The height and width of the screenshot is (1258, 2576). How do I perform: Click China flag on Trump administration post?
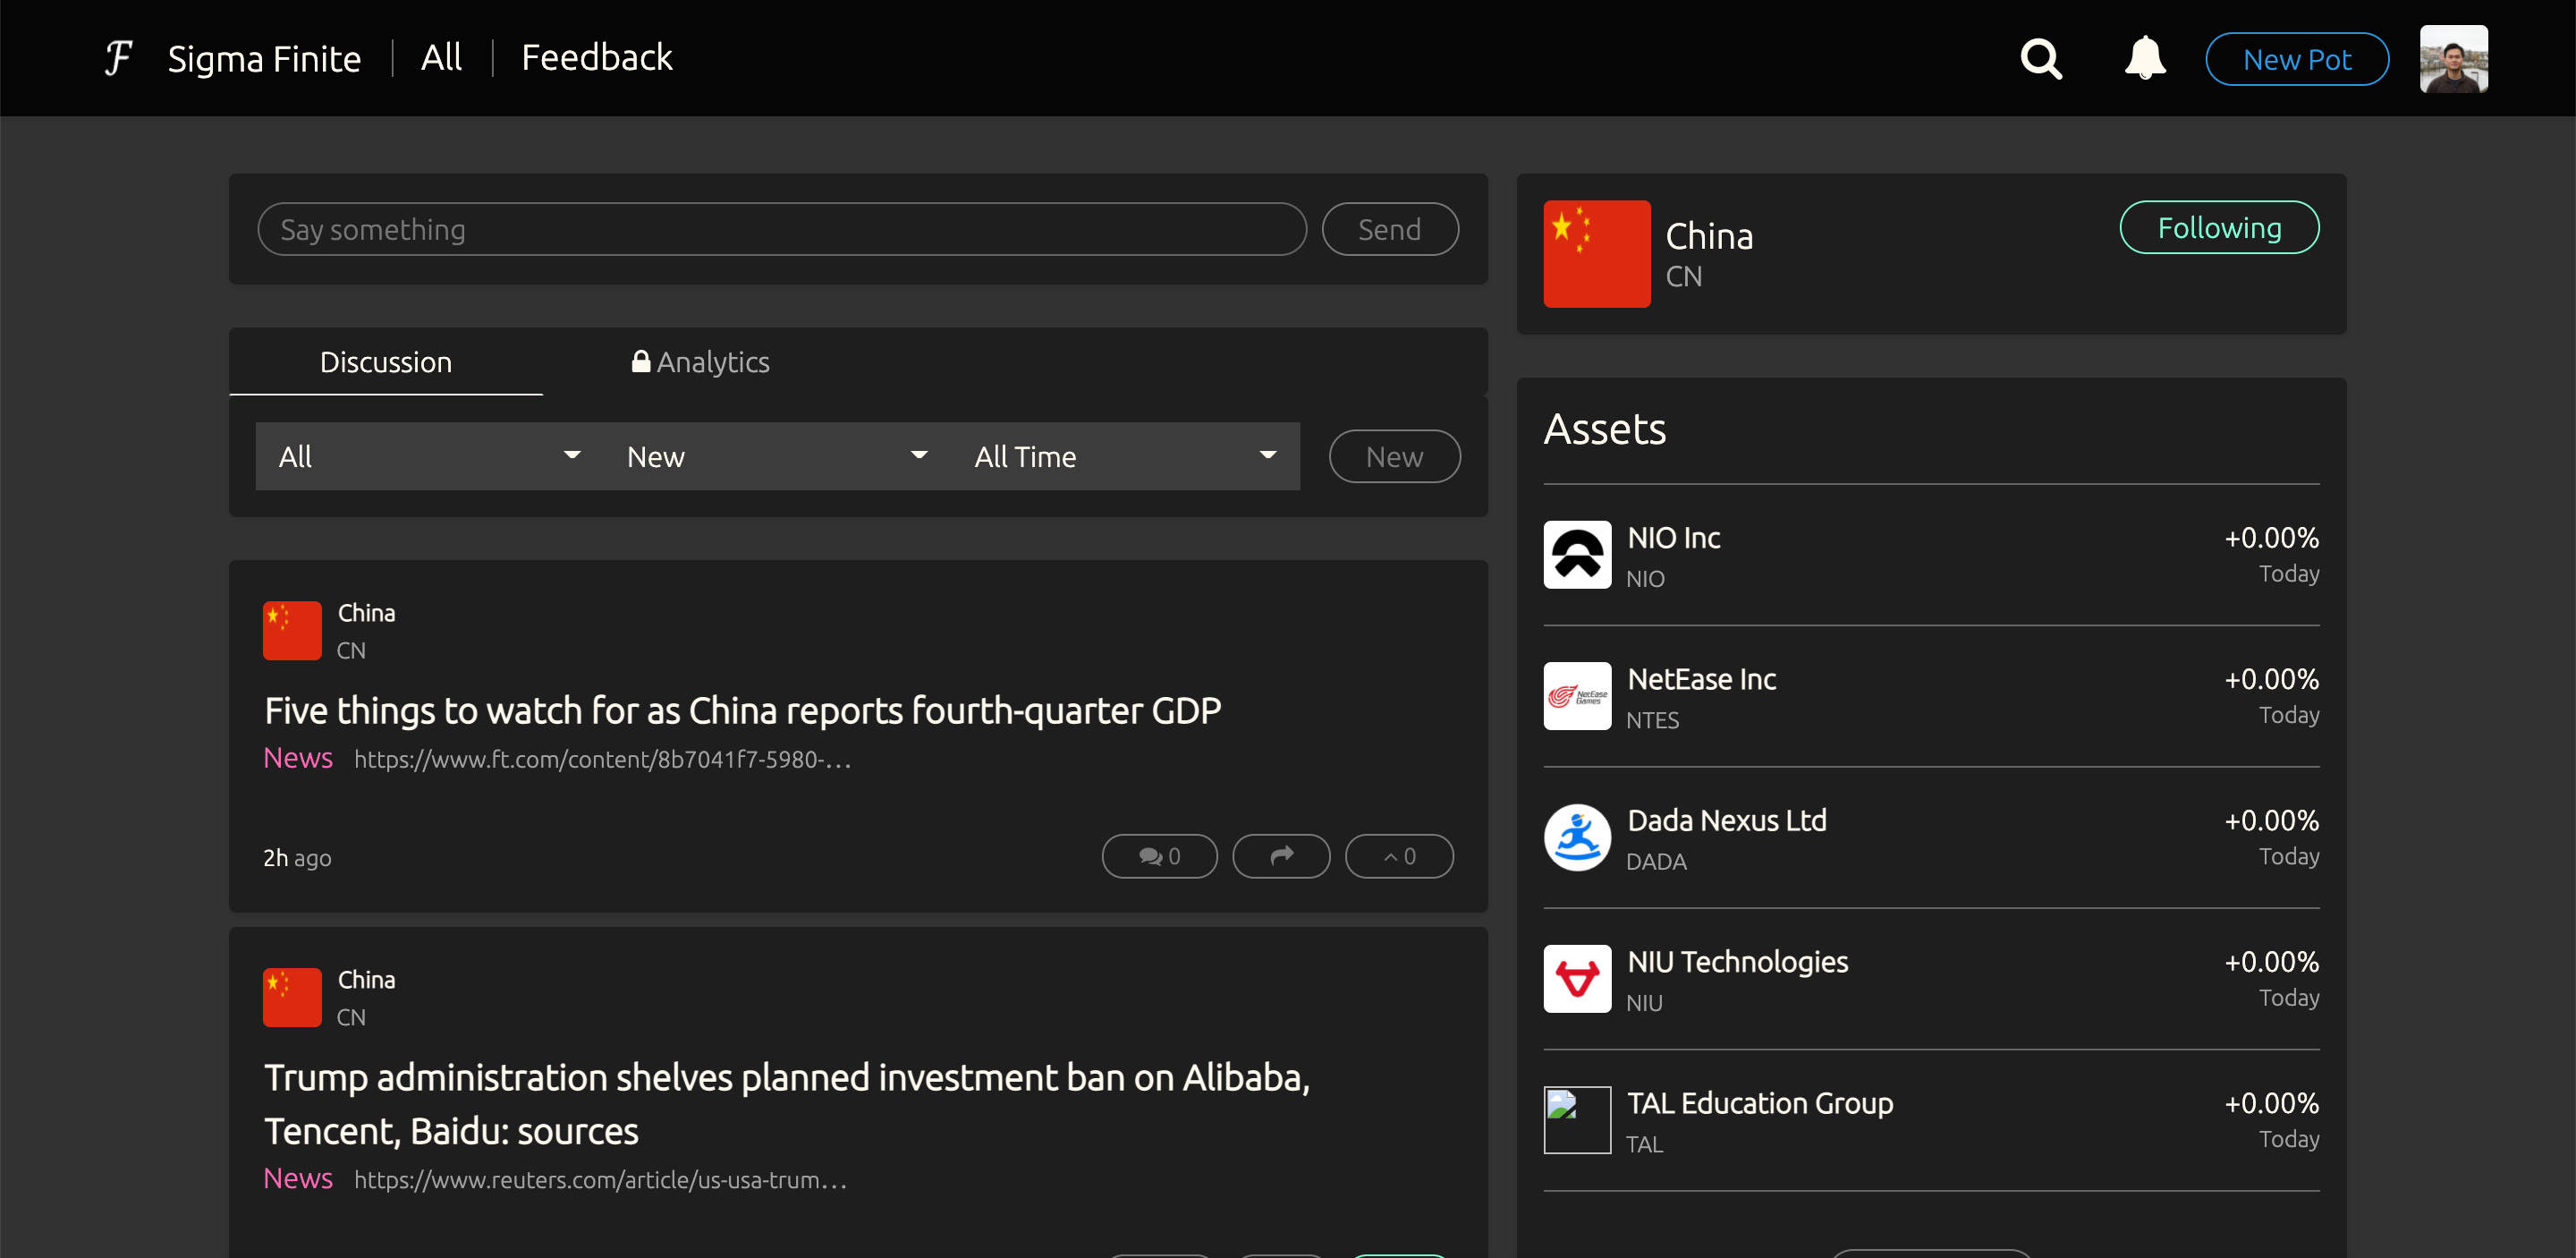click(x=291, y=997)
